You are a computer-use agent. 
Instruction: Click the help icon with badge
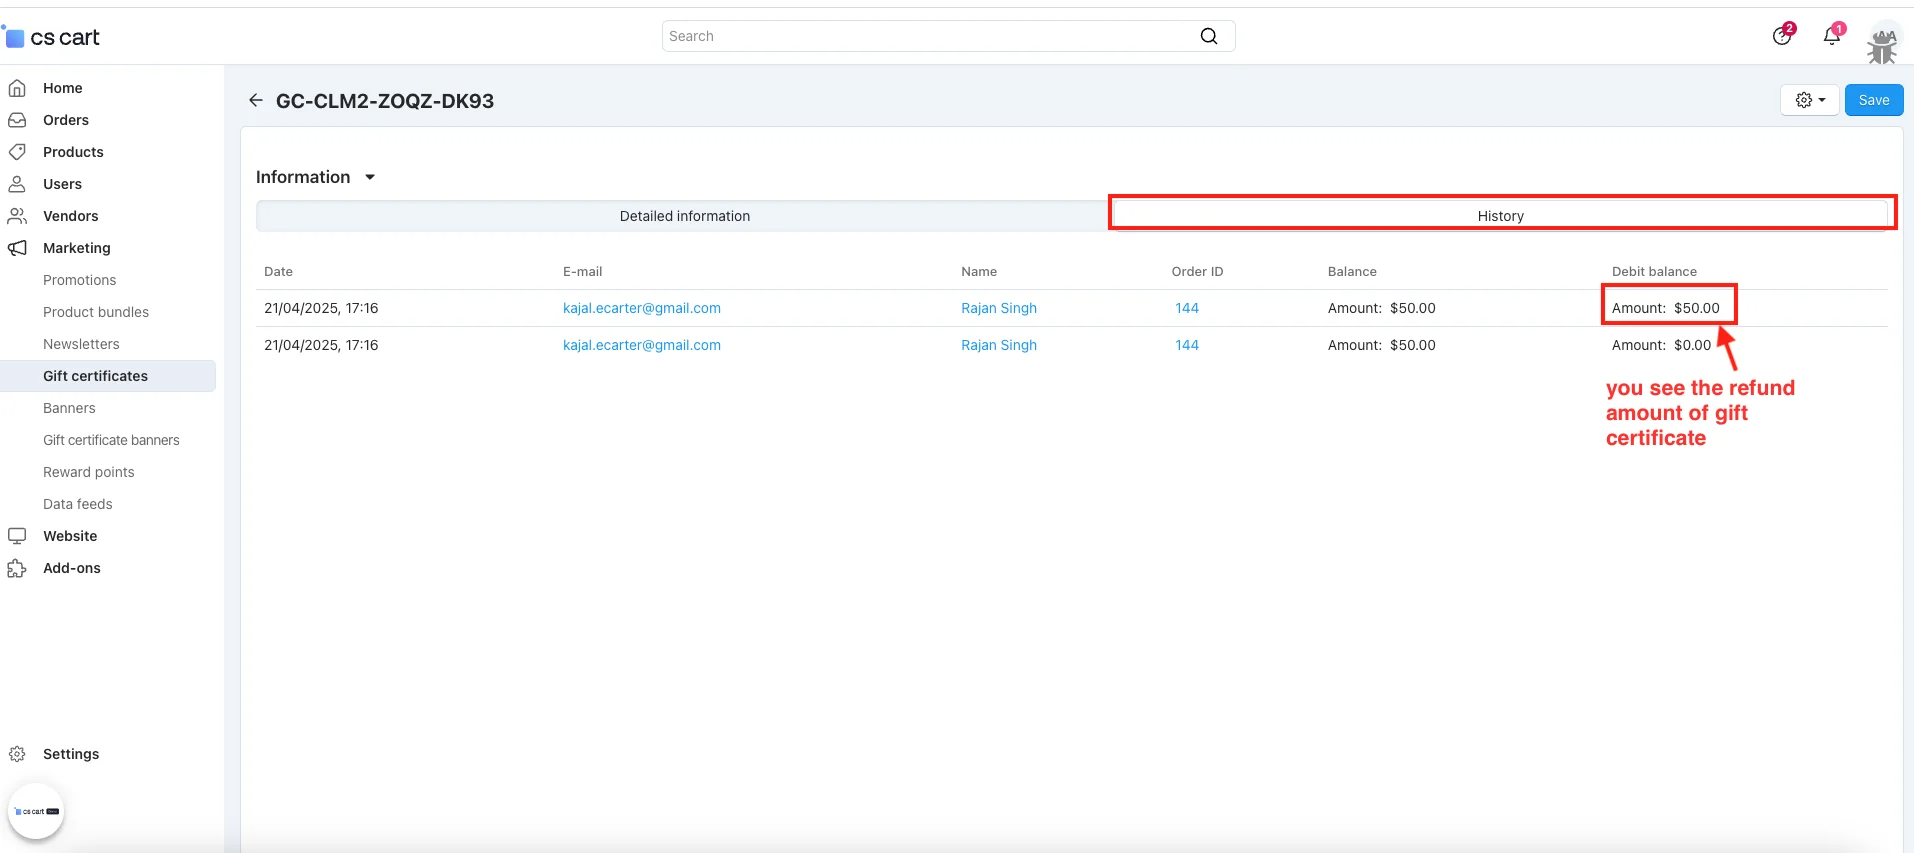pos(1781,36)
